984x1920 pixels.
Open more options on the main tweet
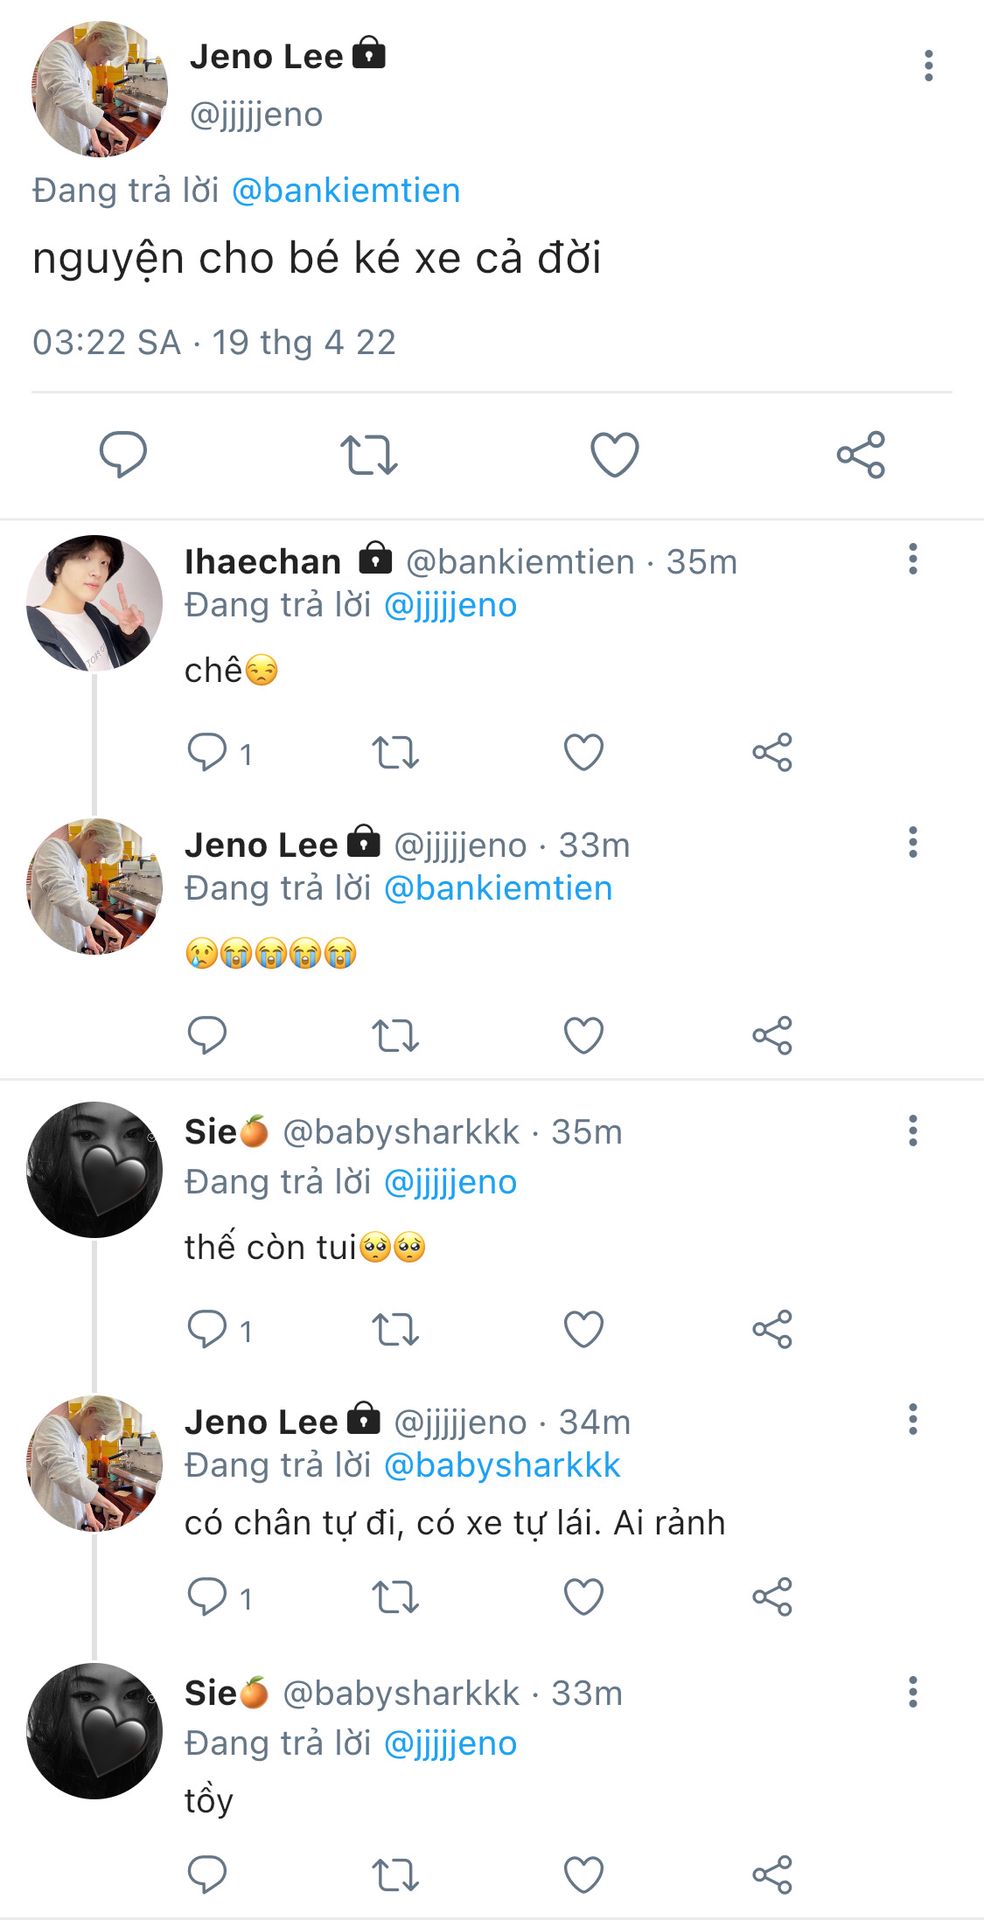[929, 66]
